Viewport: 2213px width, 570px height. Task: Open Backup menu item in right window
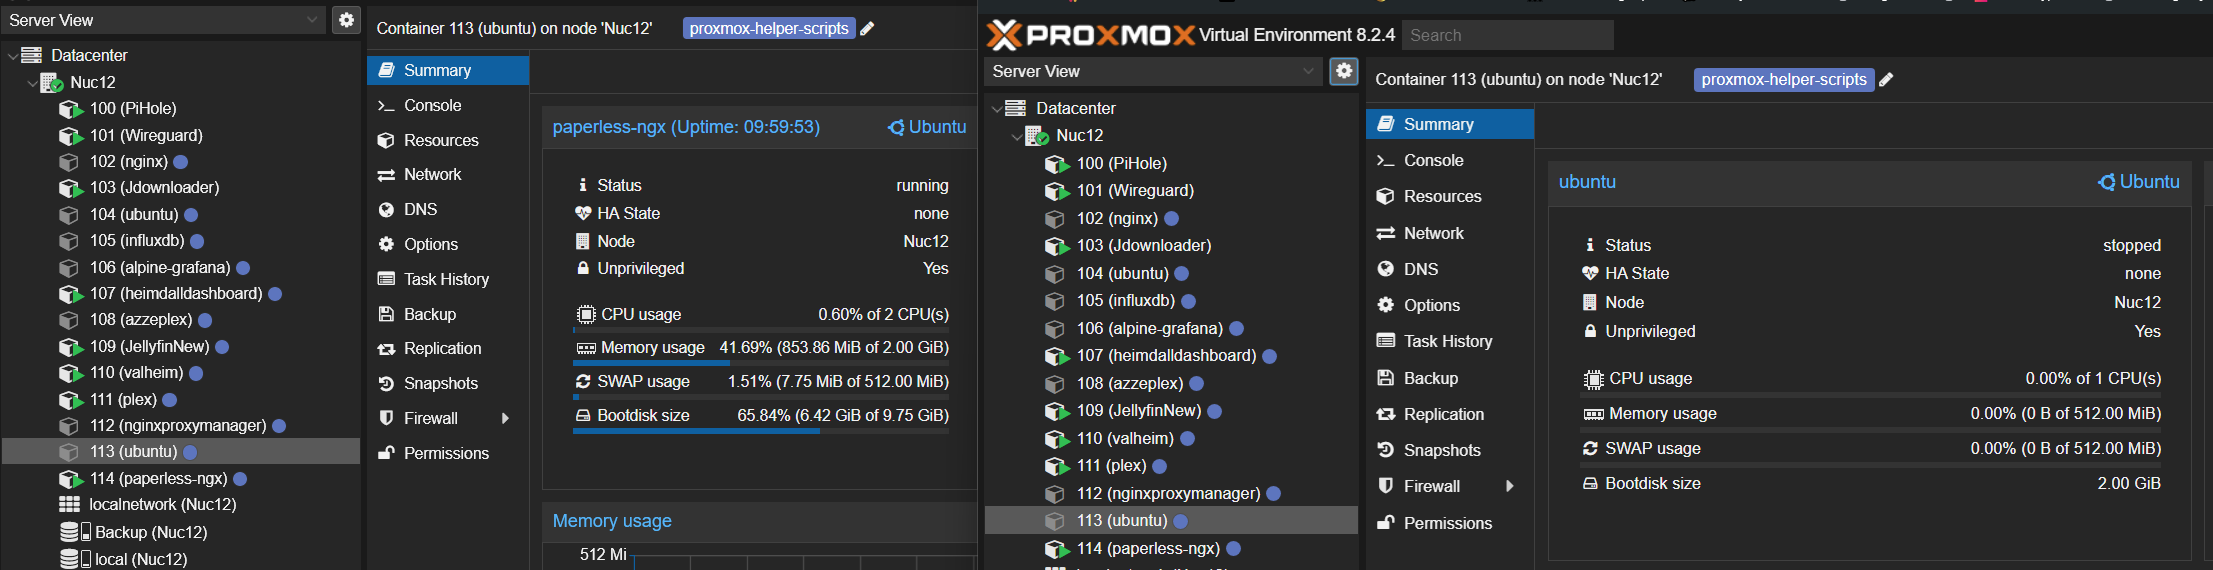pos(1450,378)
